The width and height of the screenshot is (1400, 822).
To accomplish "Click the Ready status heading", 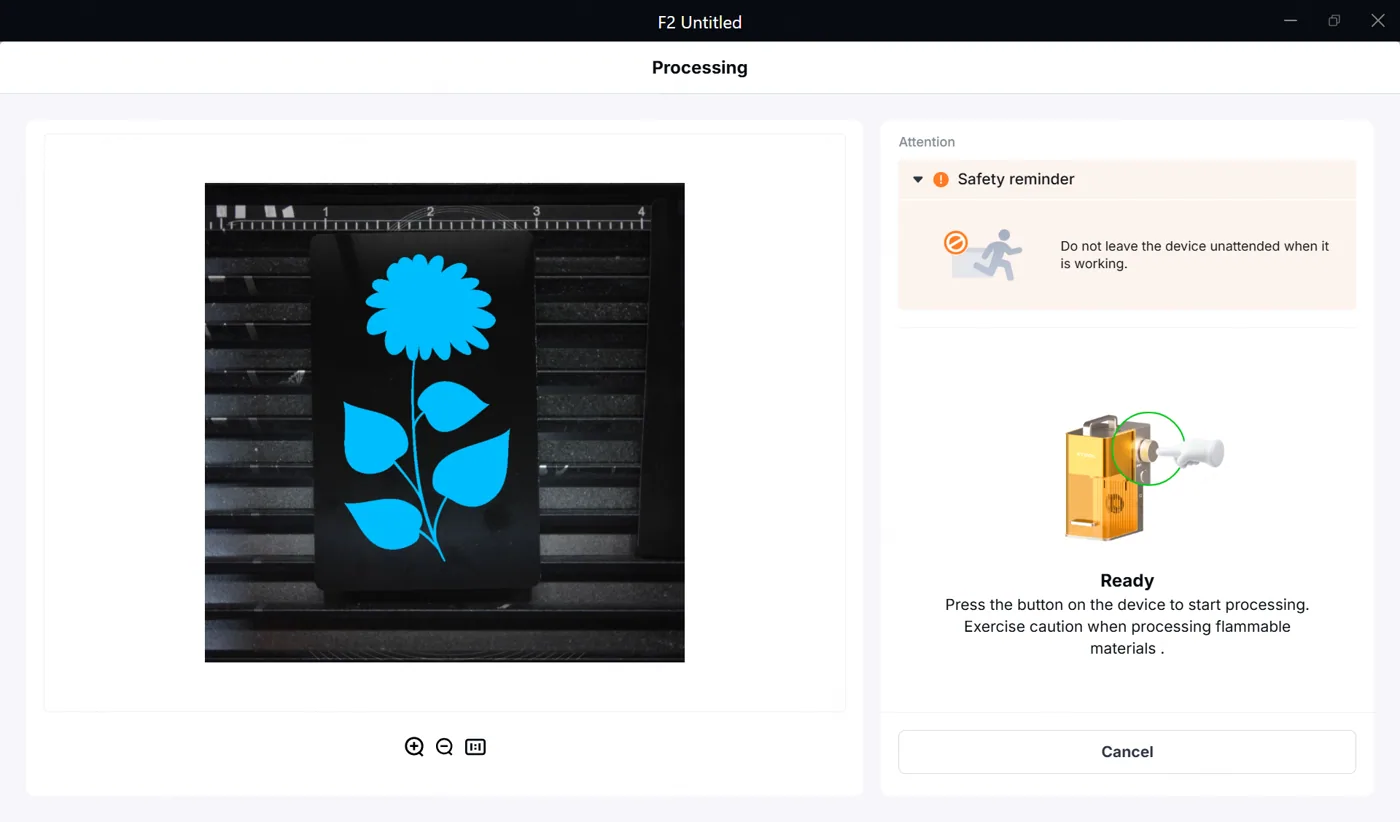I will click(1127, 581).
